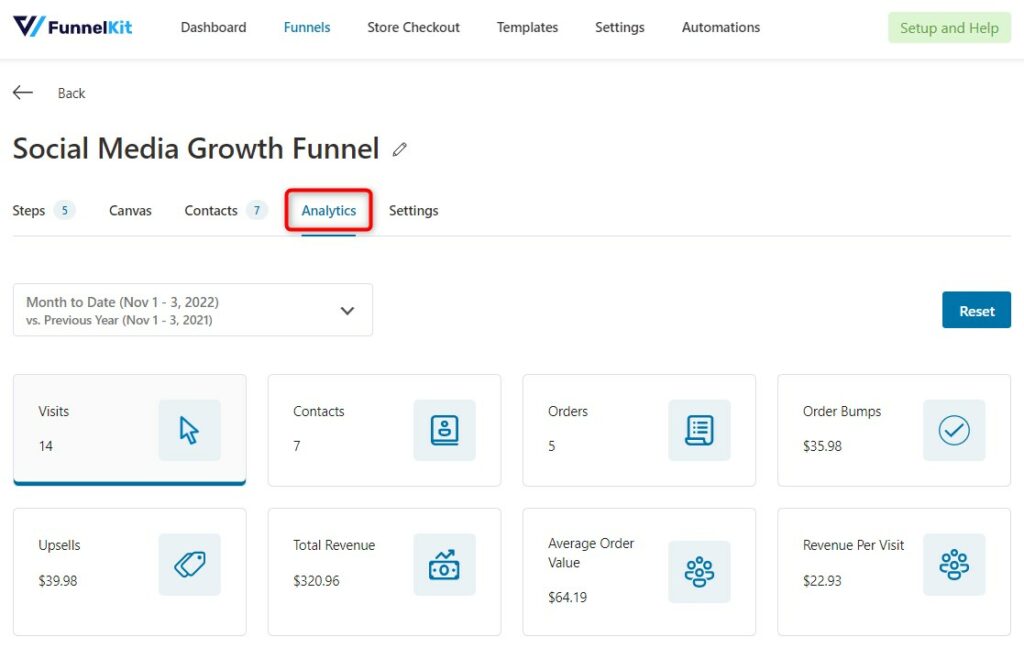The width and height of the screenshot is (1024, 648).
Task: Click the $35.98 order bumps value
Action: pyautogui.click(x=822, y=446)
